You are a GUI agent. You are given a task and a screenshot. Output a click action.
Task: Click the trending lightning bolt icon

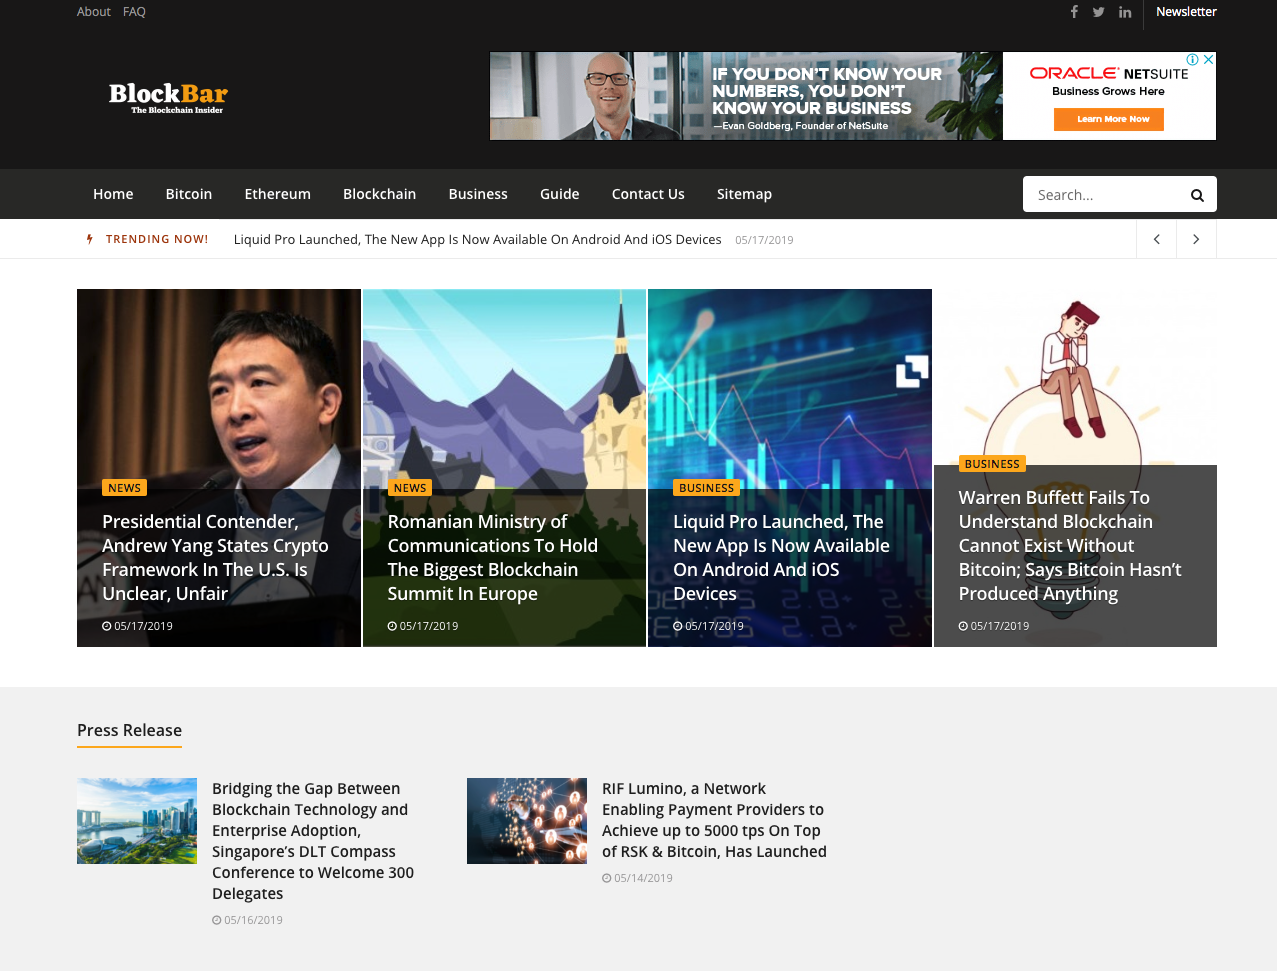(90, 239)
